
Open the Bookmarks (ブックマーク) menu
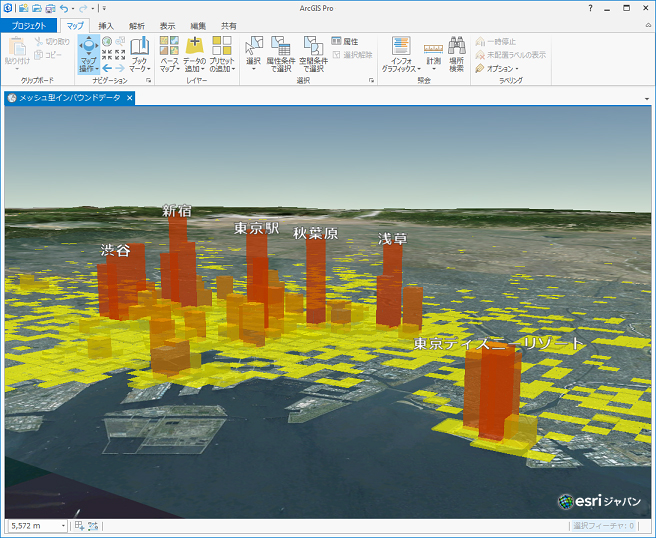point(139,48)
